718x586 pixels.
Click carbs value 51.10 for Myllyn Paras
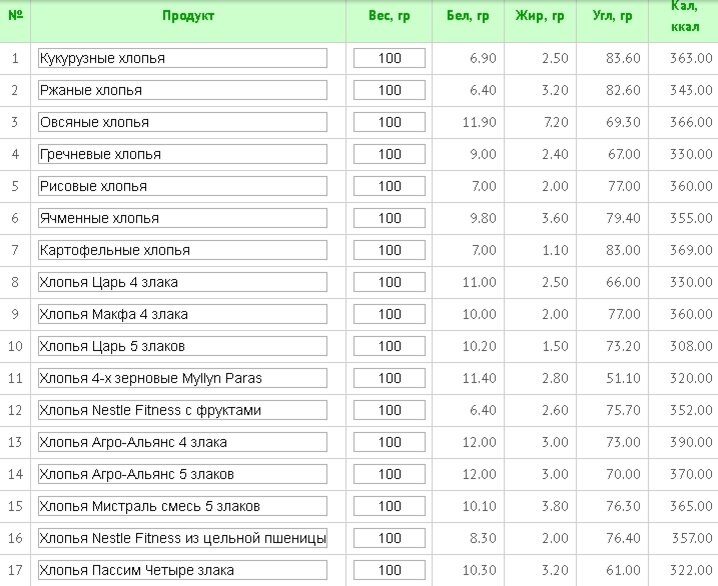coord(623,378)
